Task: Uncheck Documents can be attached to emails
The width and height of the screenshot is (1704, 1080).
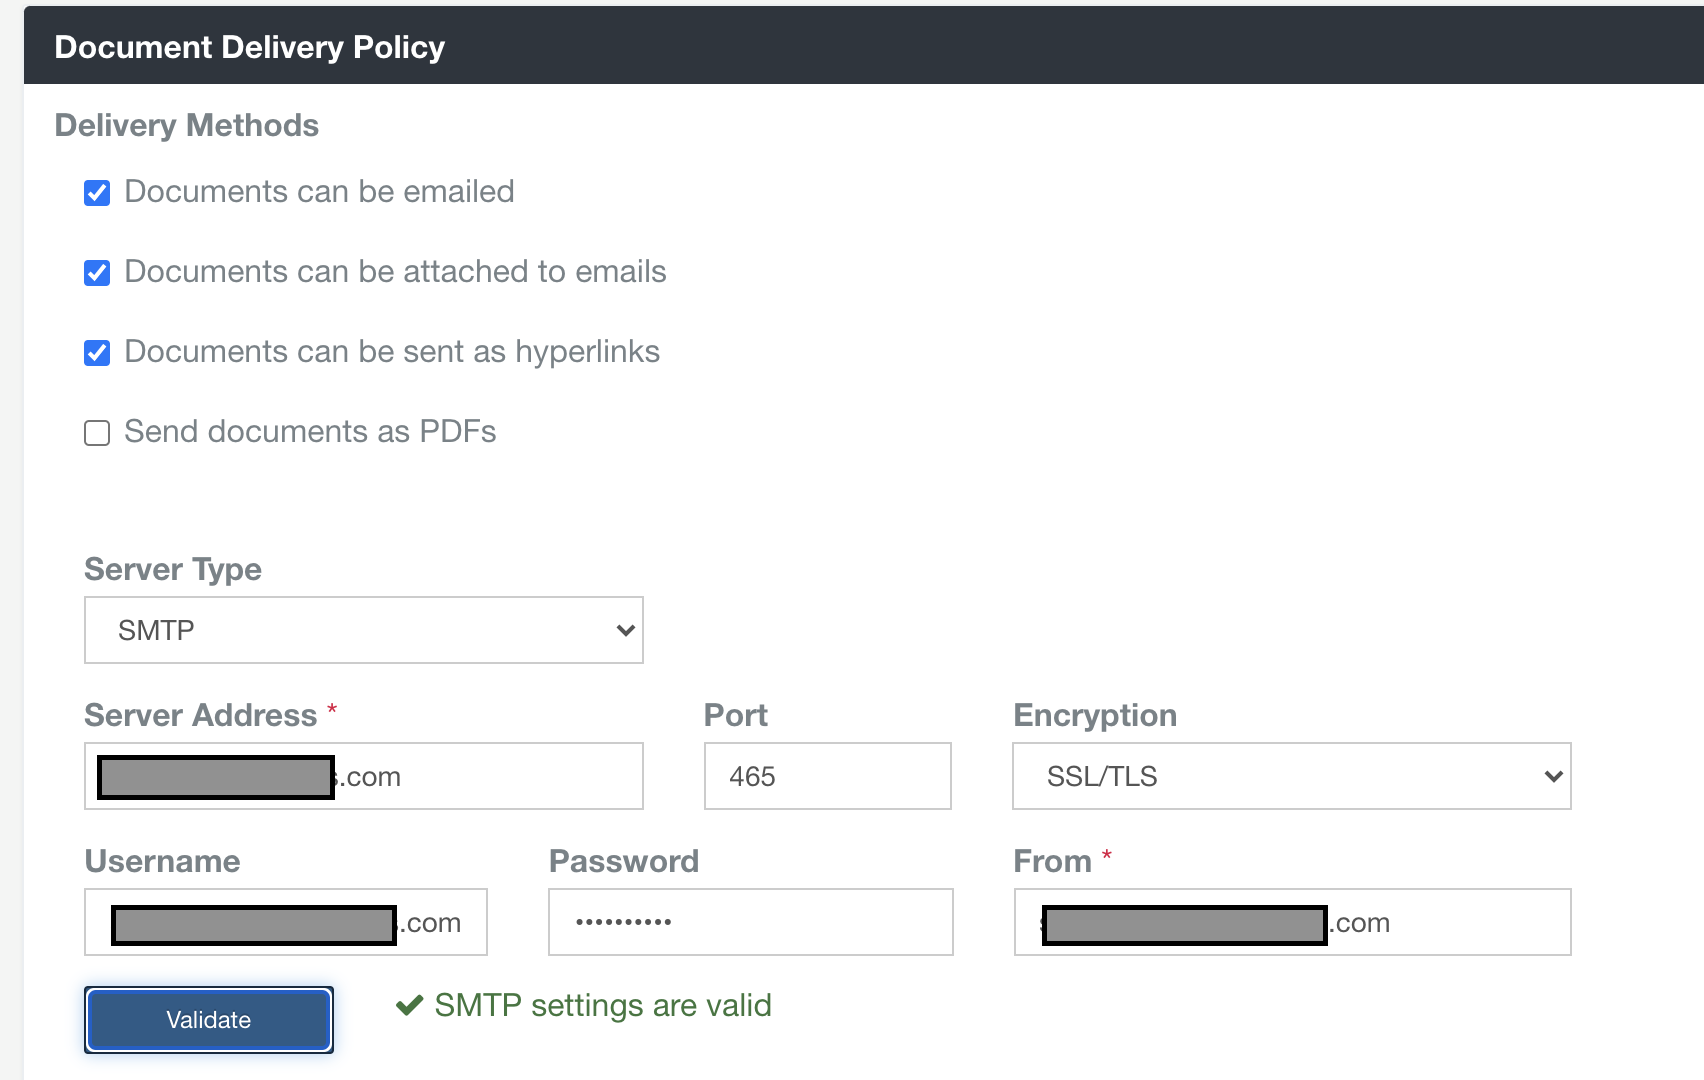Action: point(96,272)
